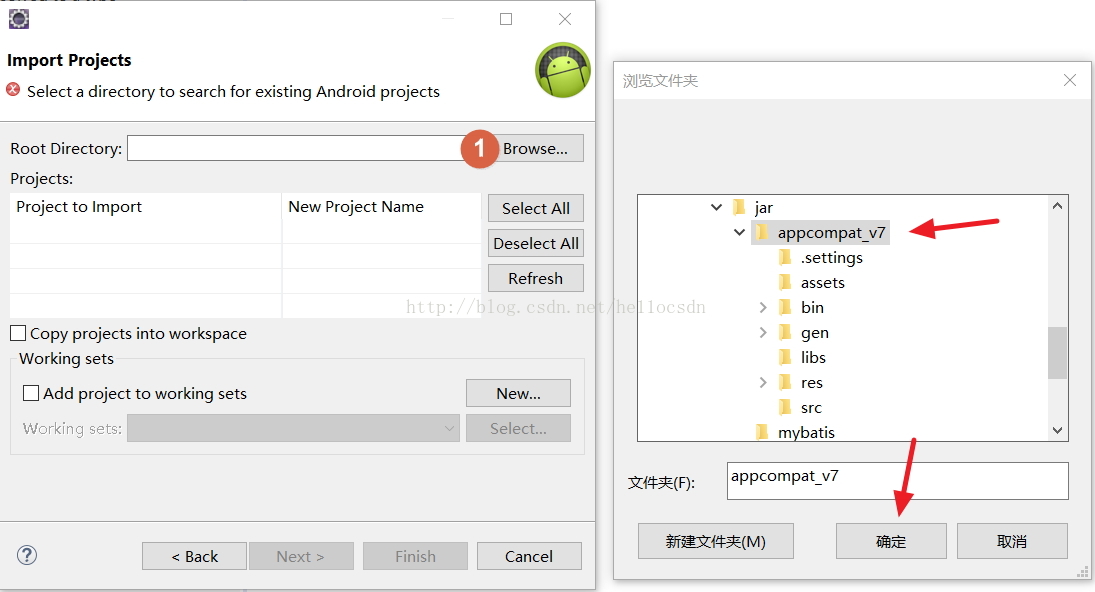This screenshot has width=1095, height=592.
Task: Expand the gen folder node
Action: click(763, 332)
